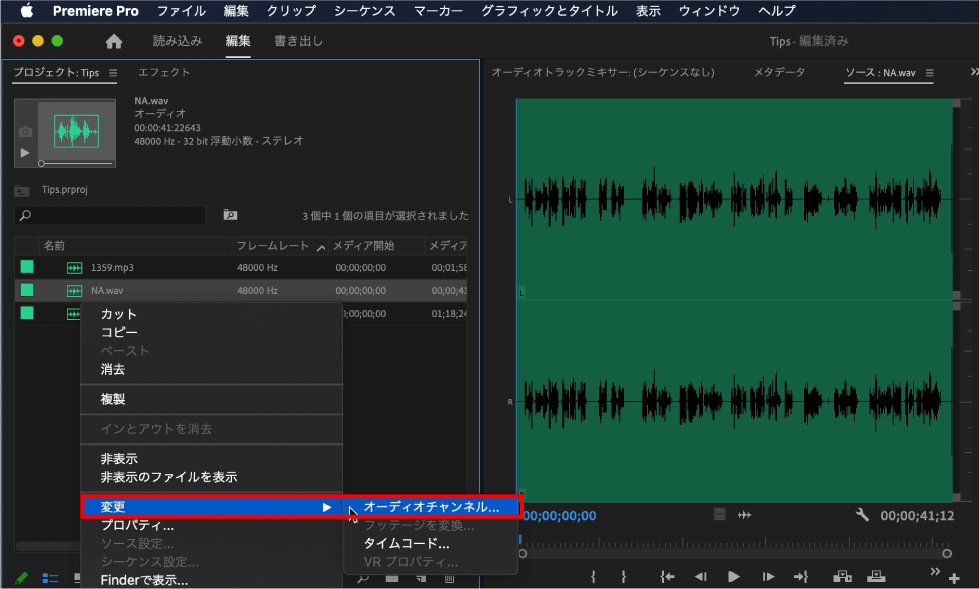Open the オーディオトラックミキサー tab
This screenshot has height=589, width=979.
coord(603,72)
